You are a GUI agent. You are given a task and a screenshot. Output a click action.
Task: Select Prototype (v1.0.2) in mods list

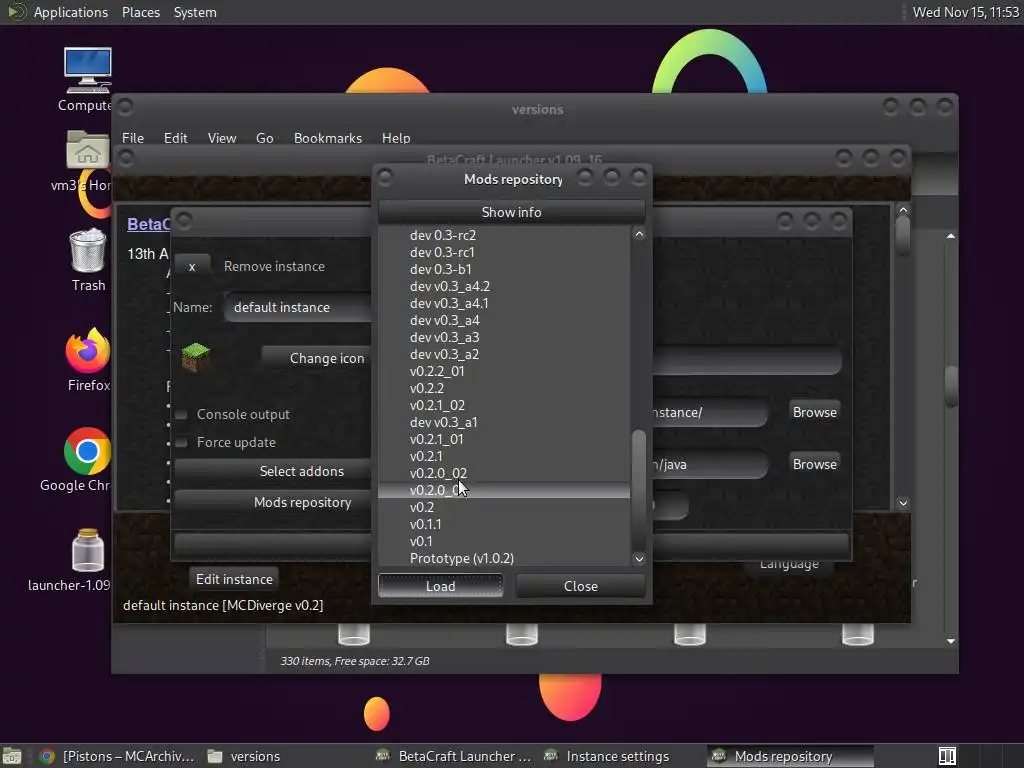[504, 558]
